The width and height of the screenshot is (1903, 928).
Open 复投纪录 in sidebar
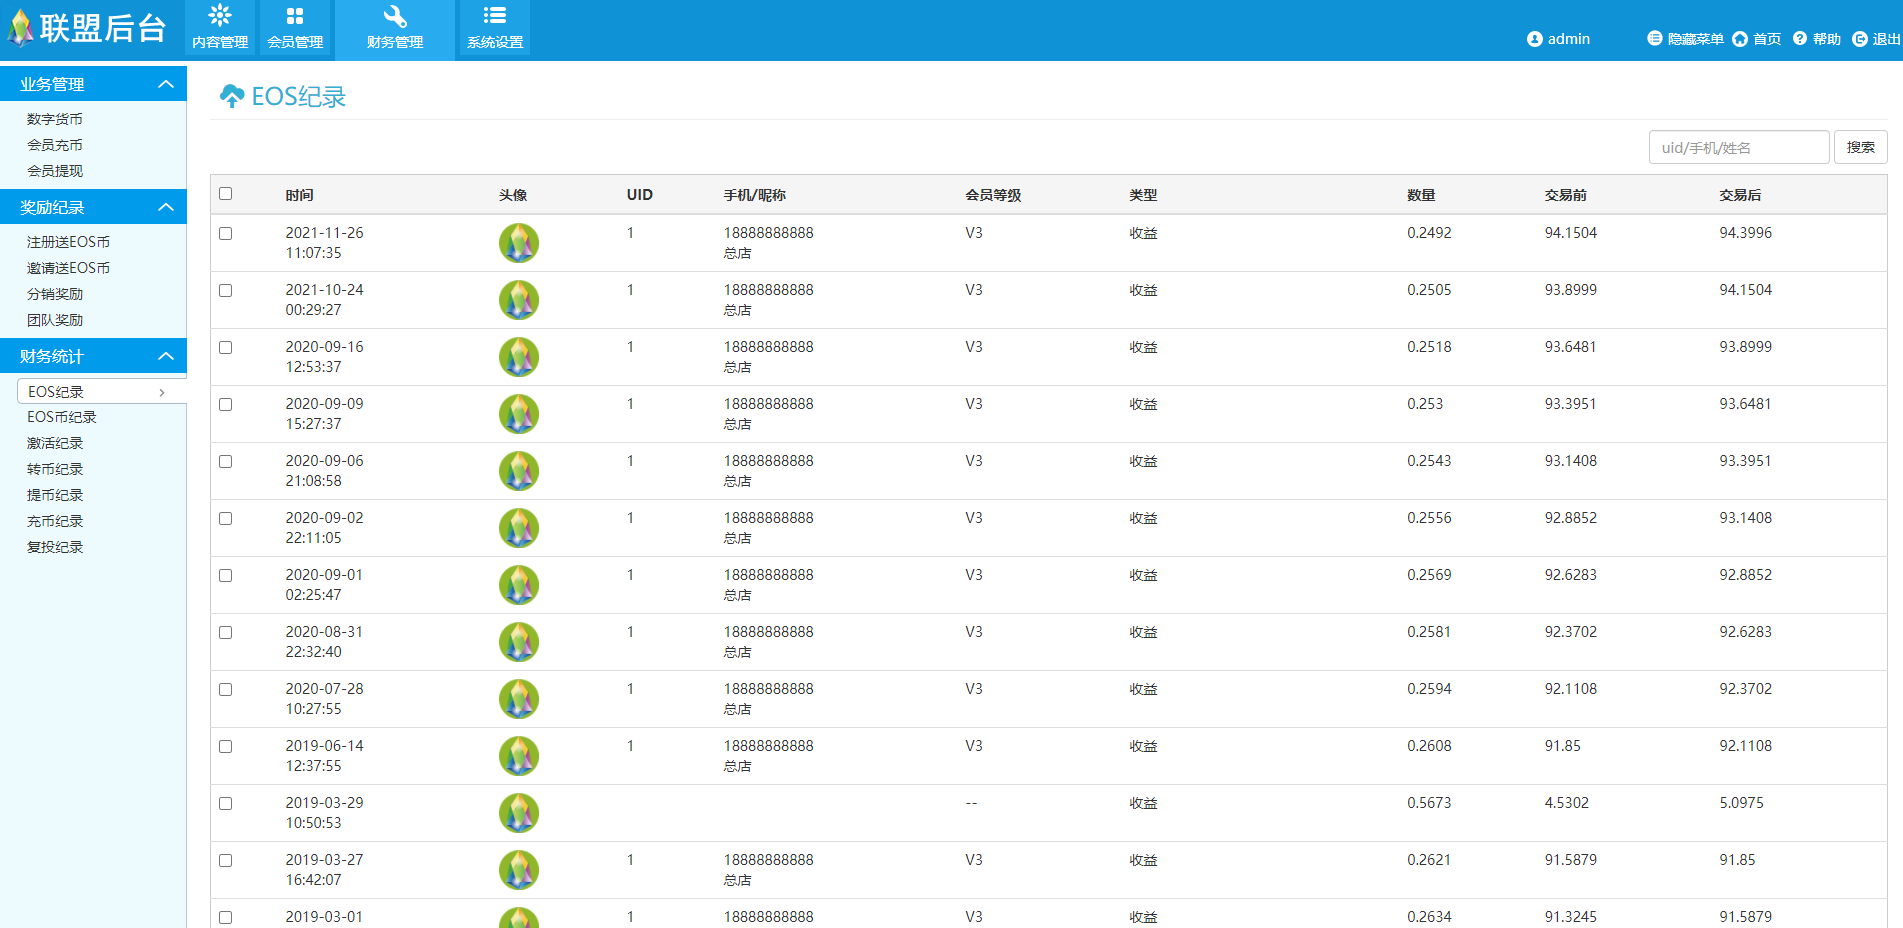[55, 547]
